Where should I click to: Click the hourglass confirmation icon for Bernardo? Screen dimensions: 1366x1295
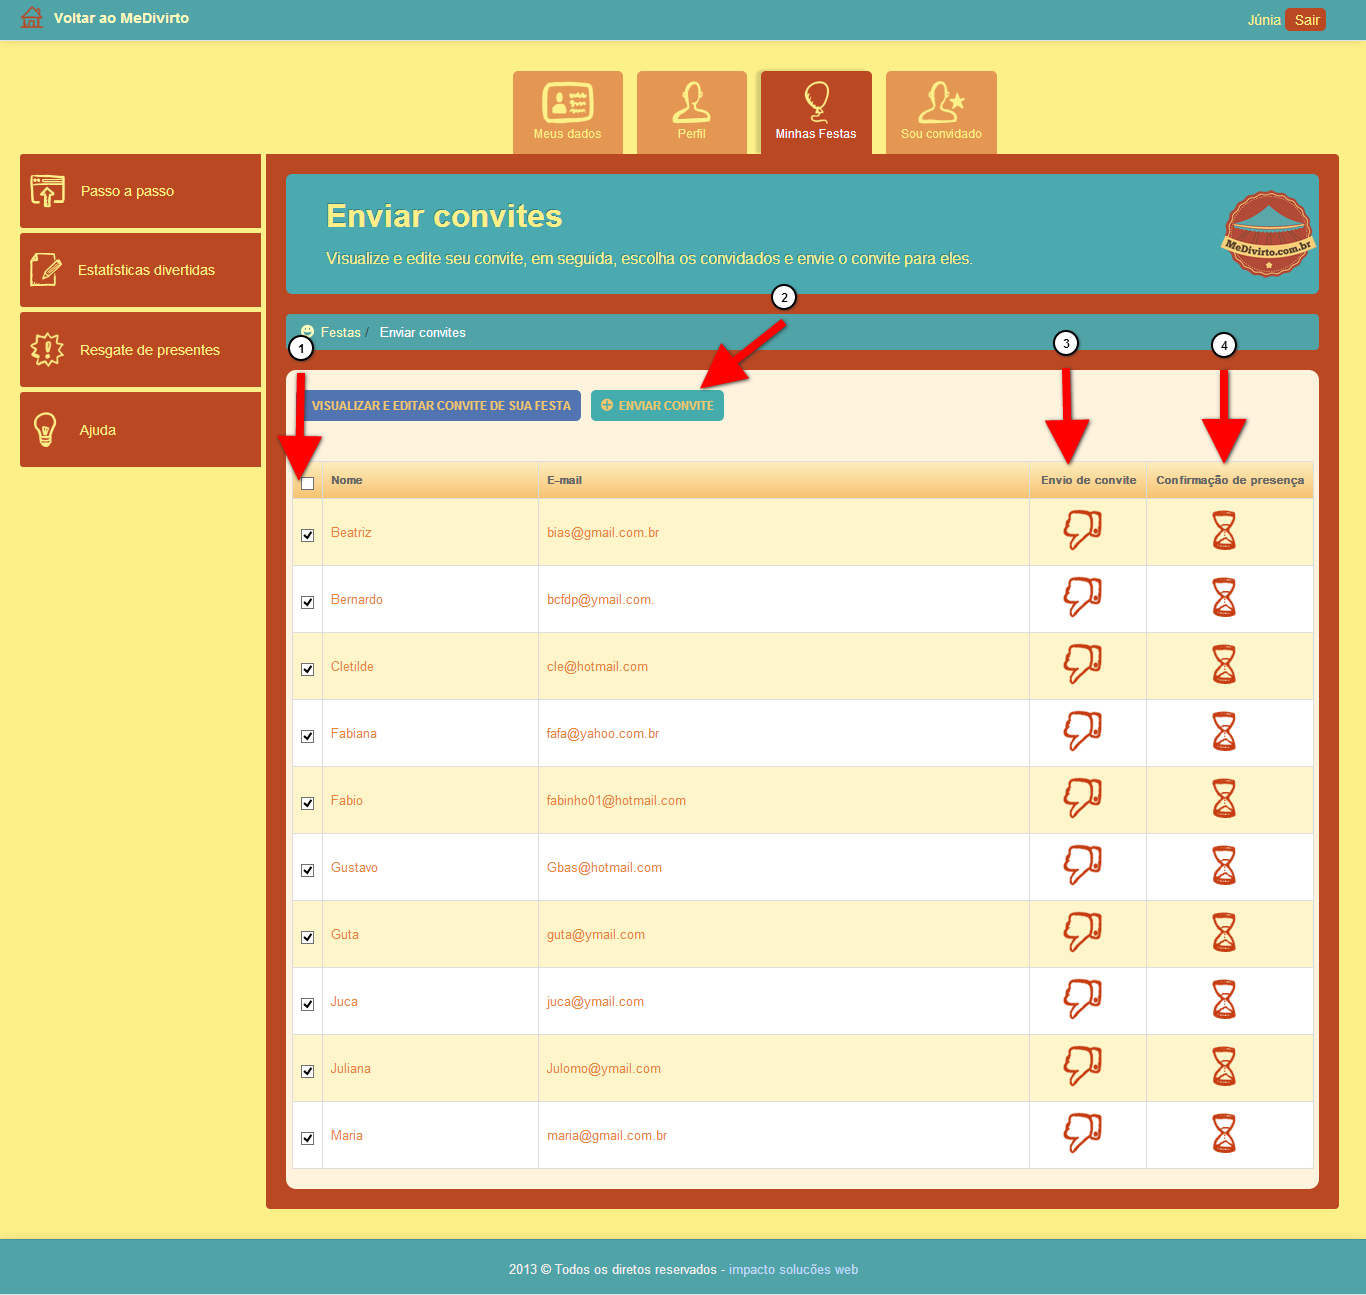1224,598
